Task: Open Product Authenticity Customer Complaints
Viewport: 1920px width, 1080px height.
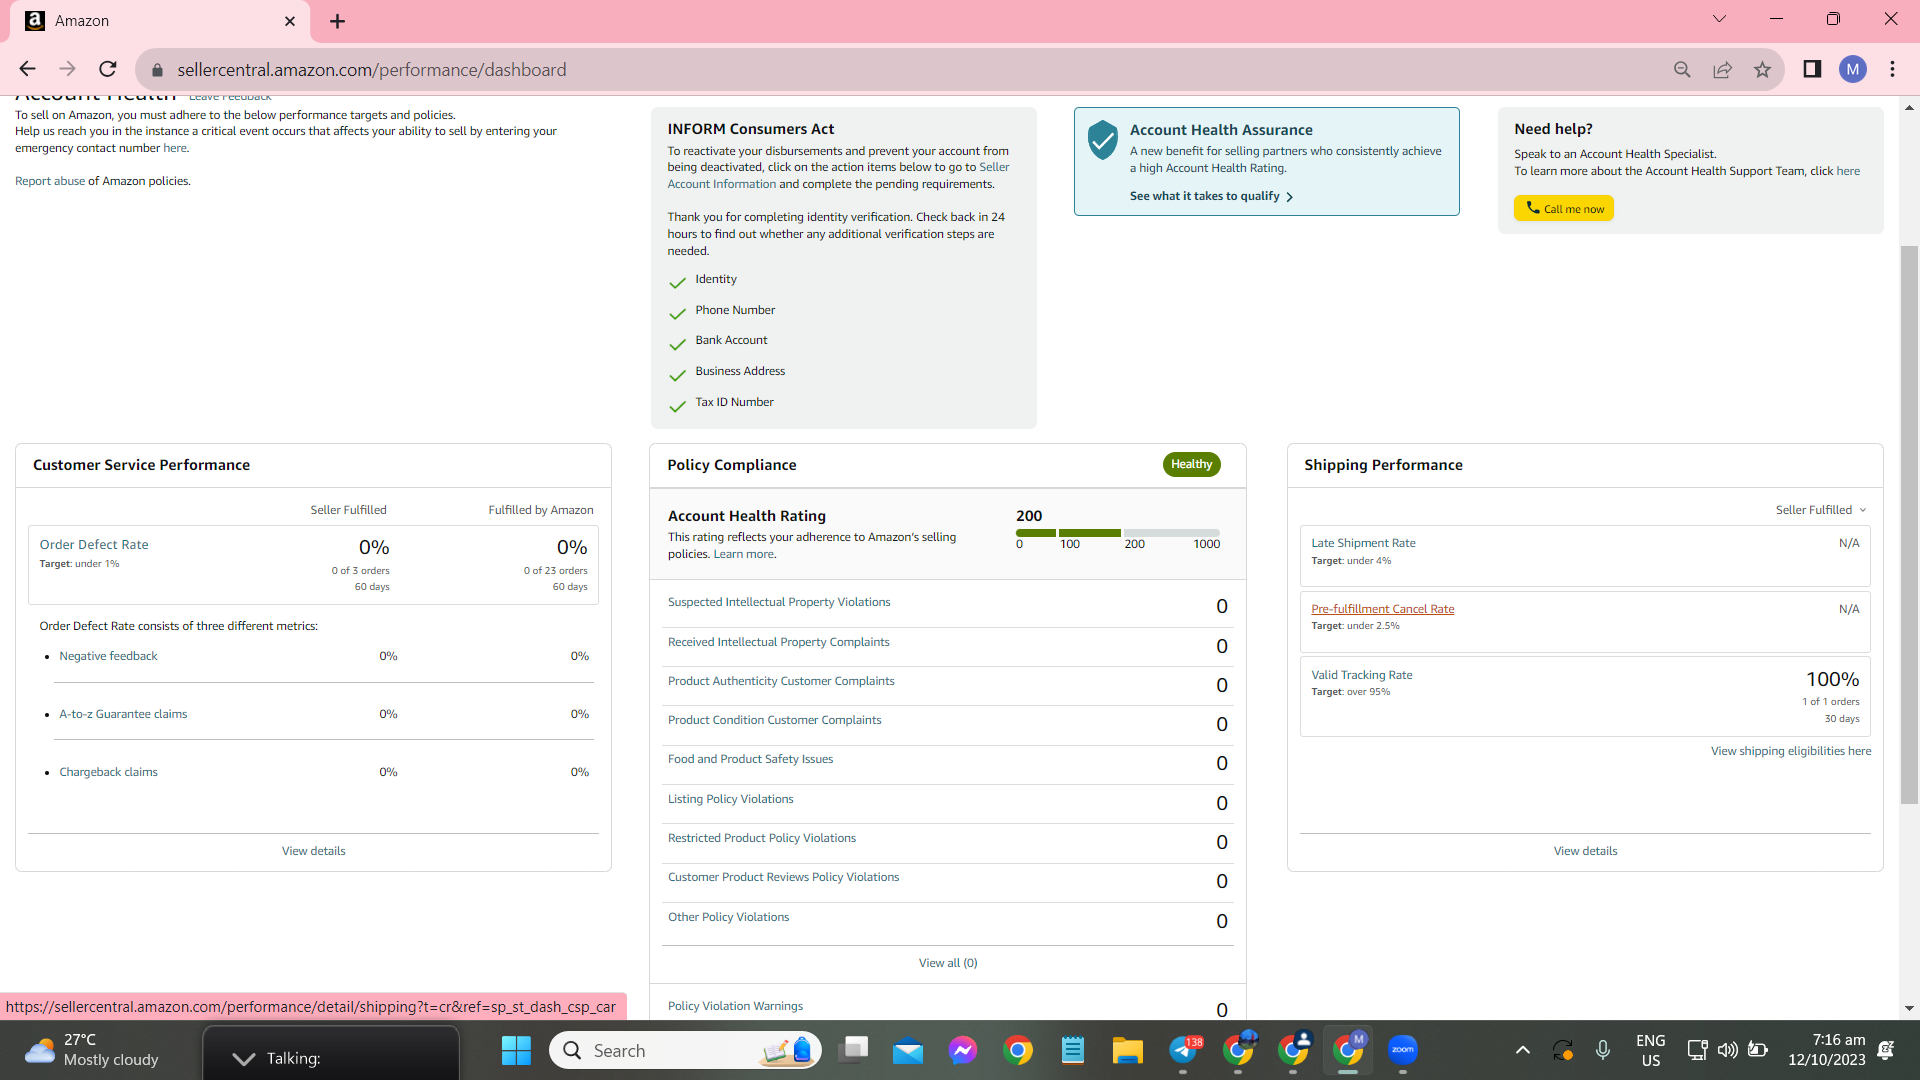Action: pos(781,681)
